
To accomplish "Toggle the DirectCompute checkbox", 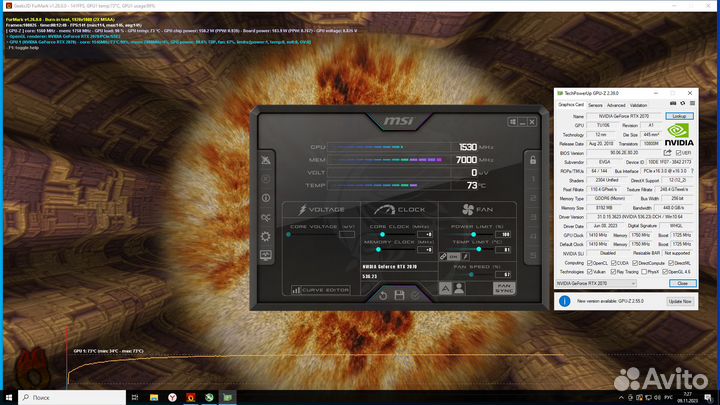I will click(635, 263).
